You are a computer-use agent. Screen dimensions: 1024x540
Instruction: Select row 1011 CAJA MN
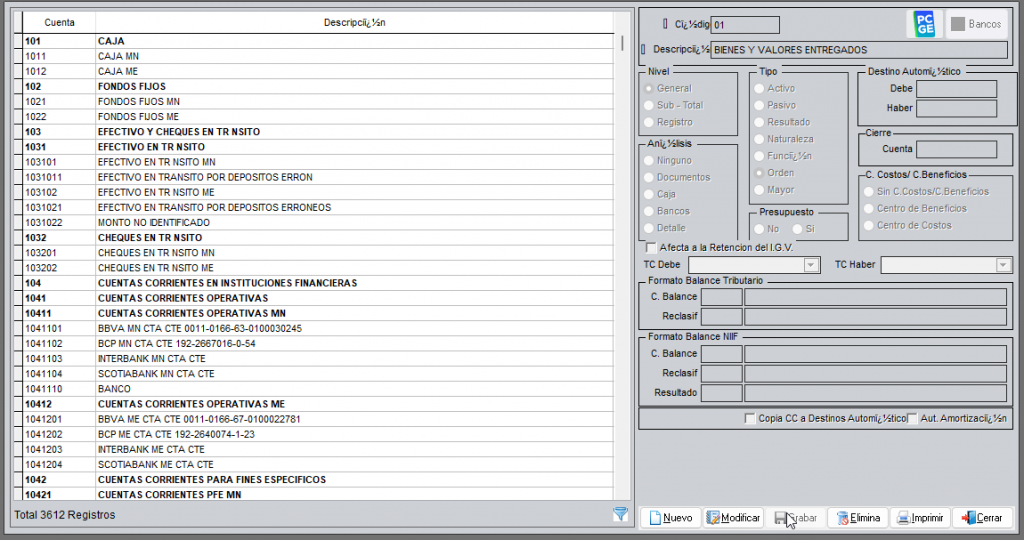click(318, 56)
